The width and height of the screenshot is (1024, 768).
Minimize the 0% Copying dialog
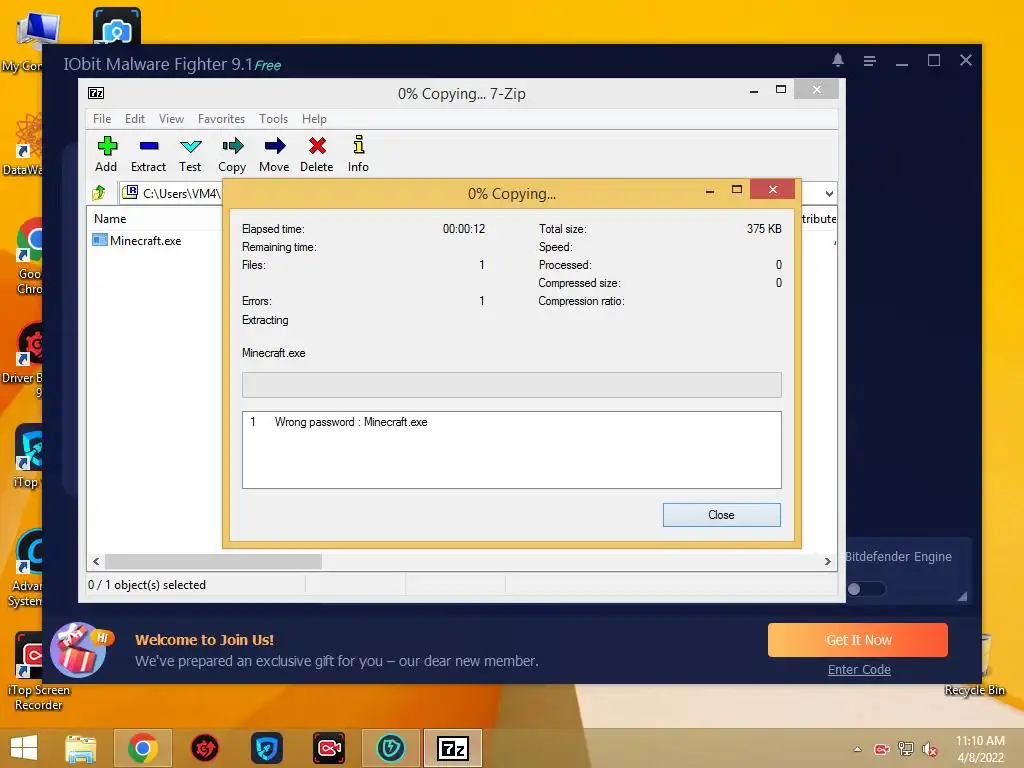coord(710,191)
